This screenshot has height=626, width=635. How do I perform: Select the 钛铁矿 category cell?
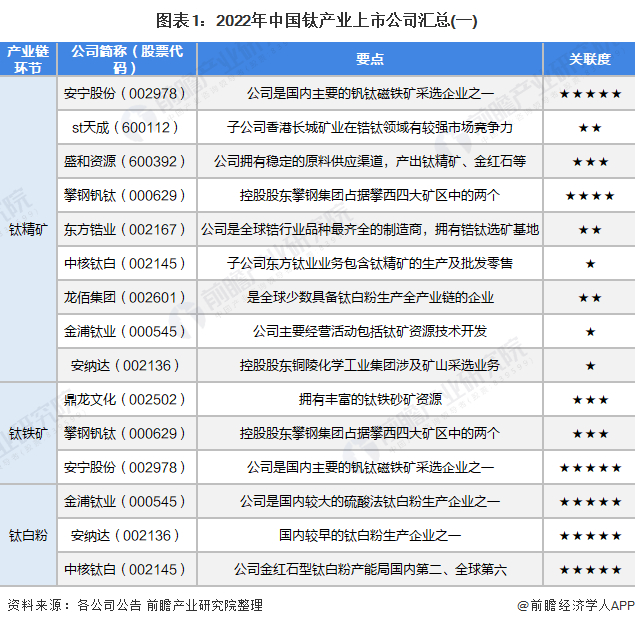[x=28, y=434]
